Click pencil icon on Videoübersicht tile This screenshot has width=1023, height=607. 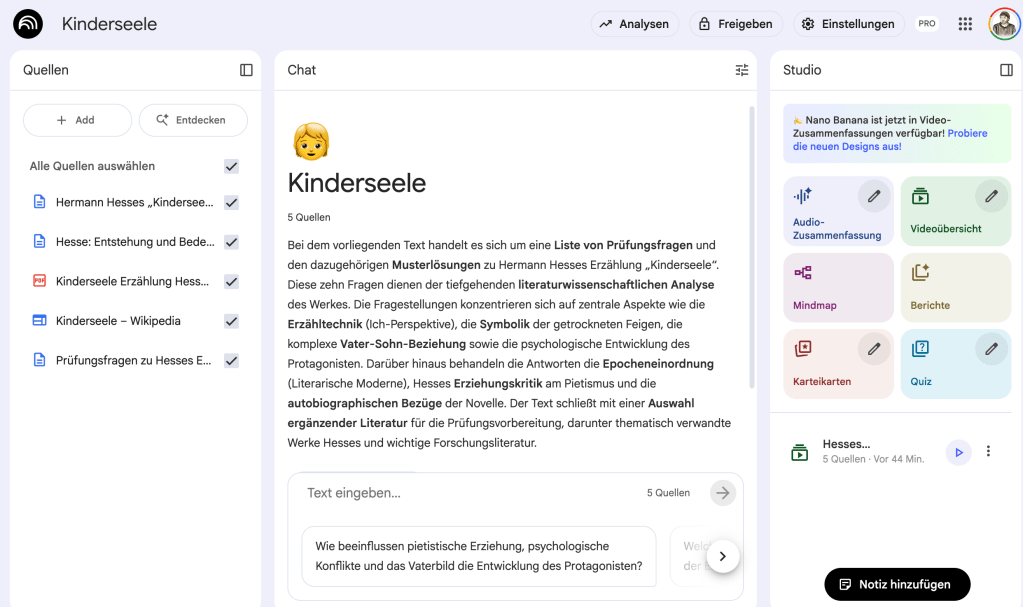[991, 197]
